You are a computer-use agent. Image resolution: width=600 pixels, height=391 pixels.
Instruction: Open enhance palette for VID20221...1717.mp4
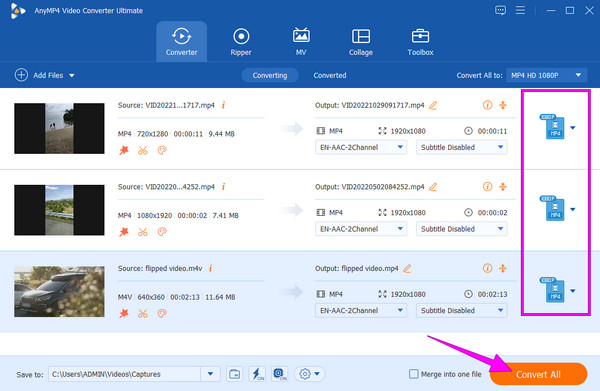[162, 150]
